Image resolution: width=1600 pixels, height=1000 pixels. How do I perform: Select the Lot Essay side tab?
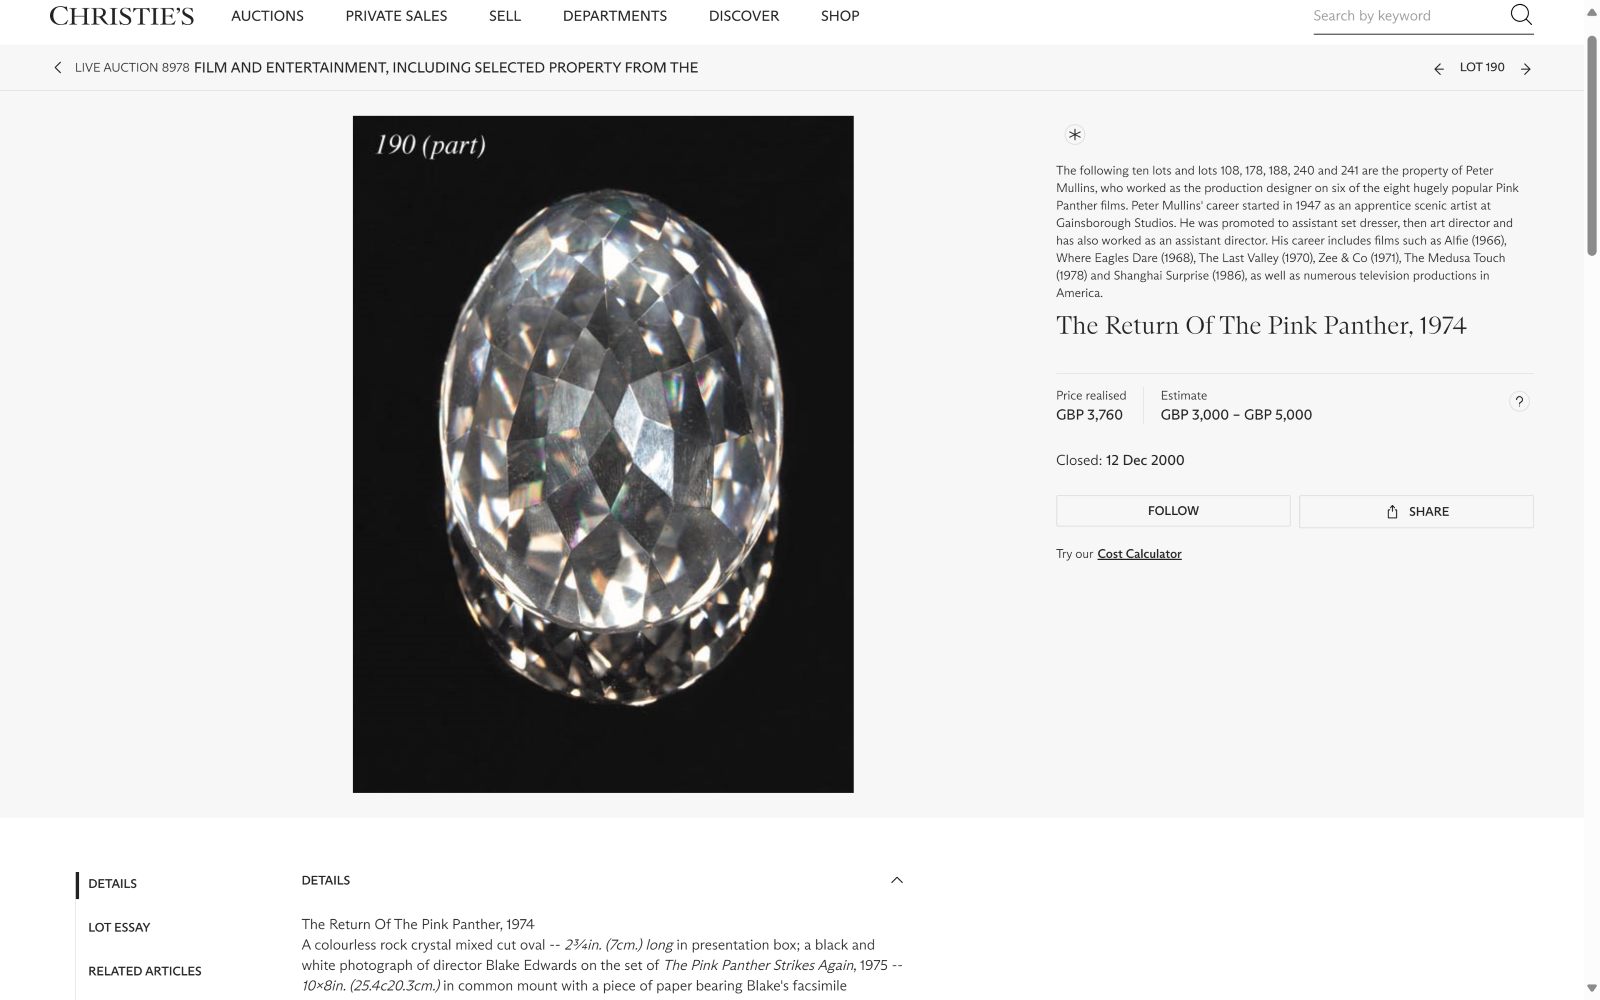[119, 928]
